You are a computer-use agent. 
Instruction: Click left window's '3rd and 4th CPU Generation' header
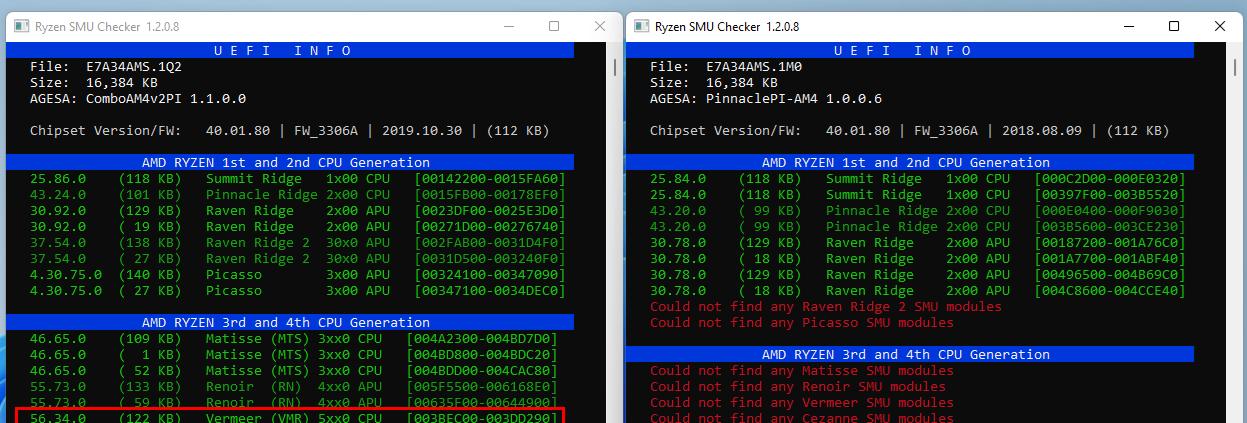tap(290, 322)
